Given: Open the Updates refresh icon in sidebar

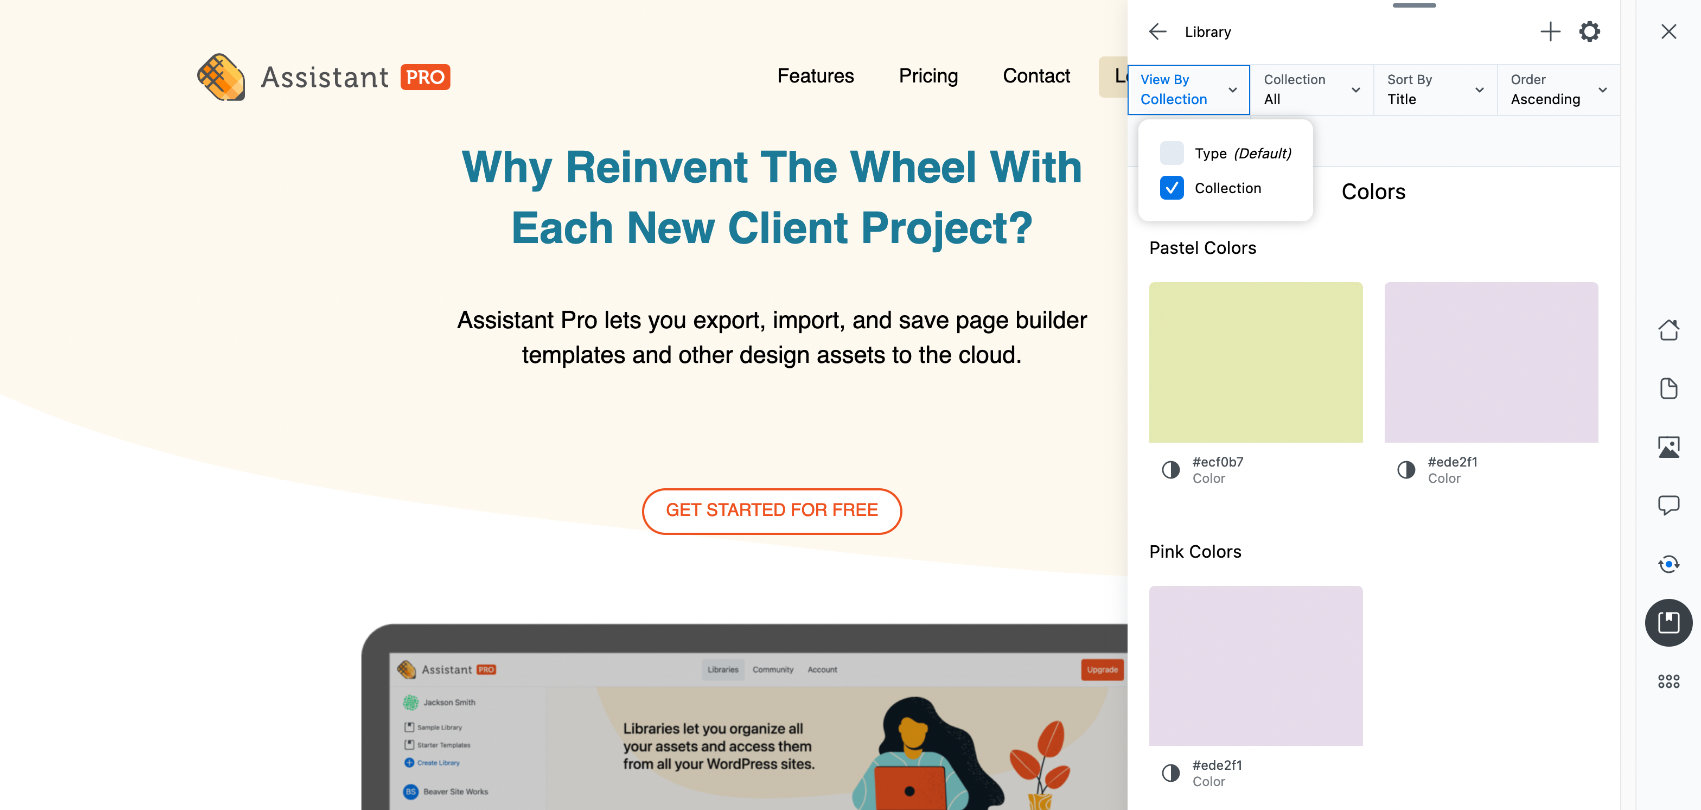Looking at the screenshot, I should (1668, 564).
